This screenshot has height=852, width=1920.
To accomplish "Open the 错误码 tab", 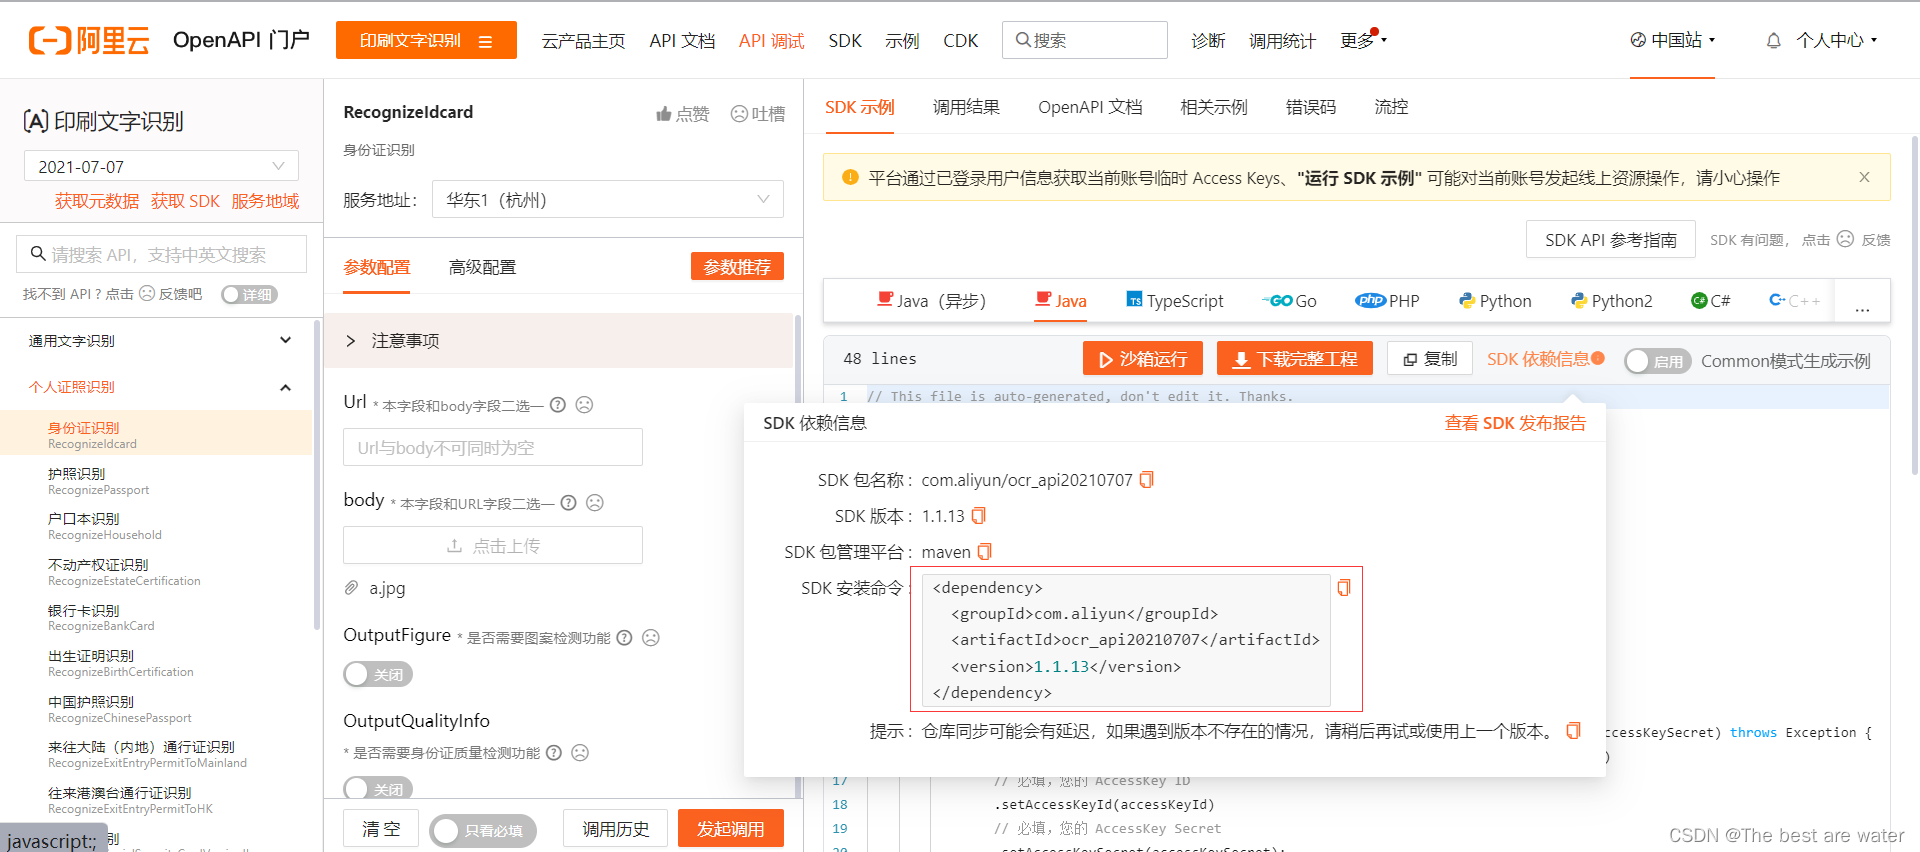I will (1311, 107).
